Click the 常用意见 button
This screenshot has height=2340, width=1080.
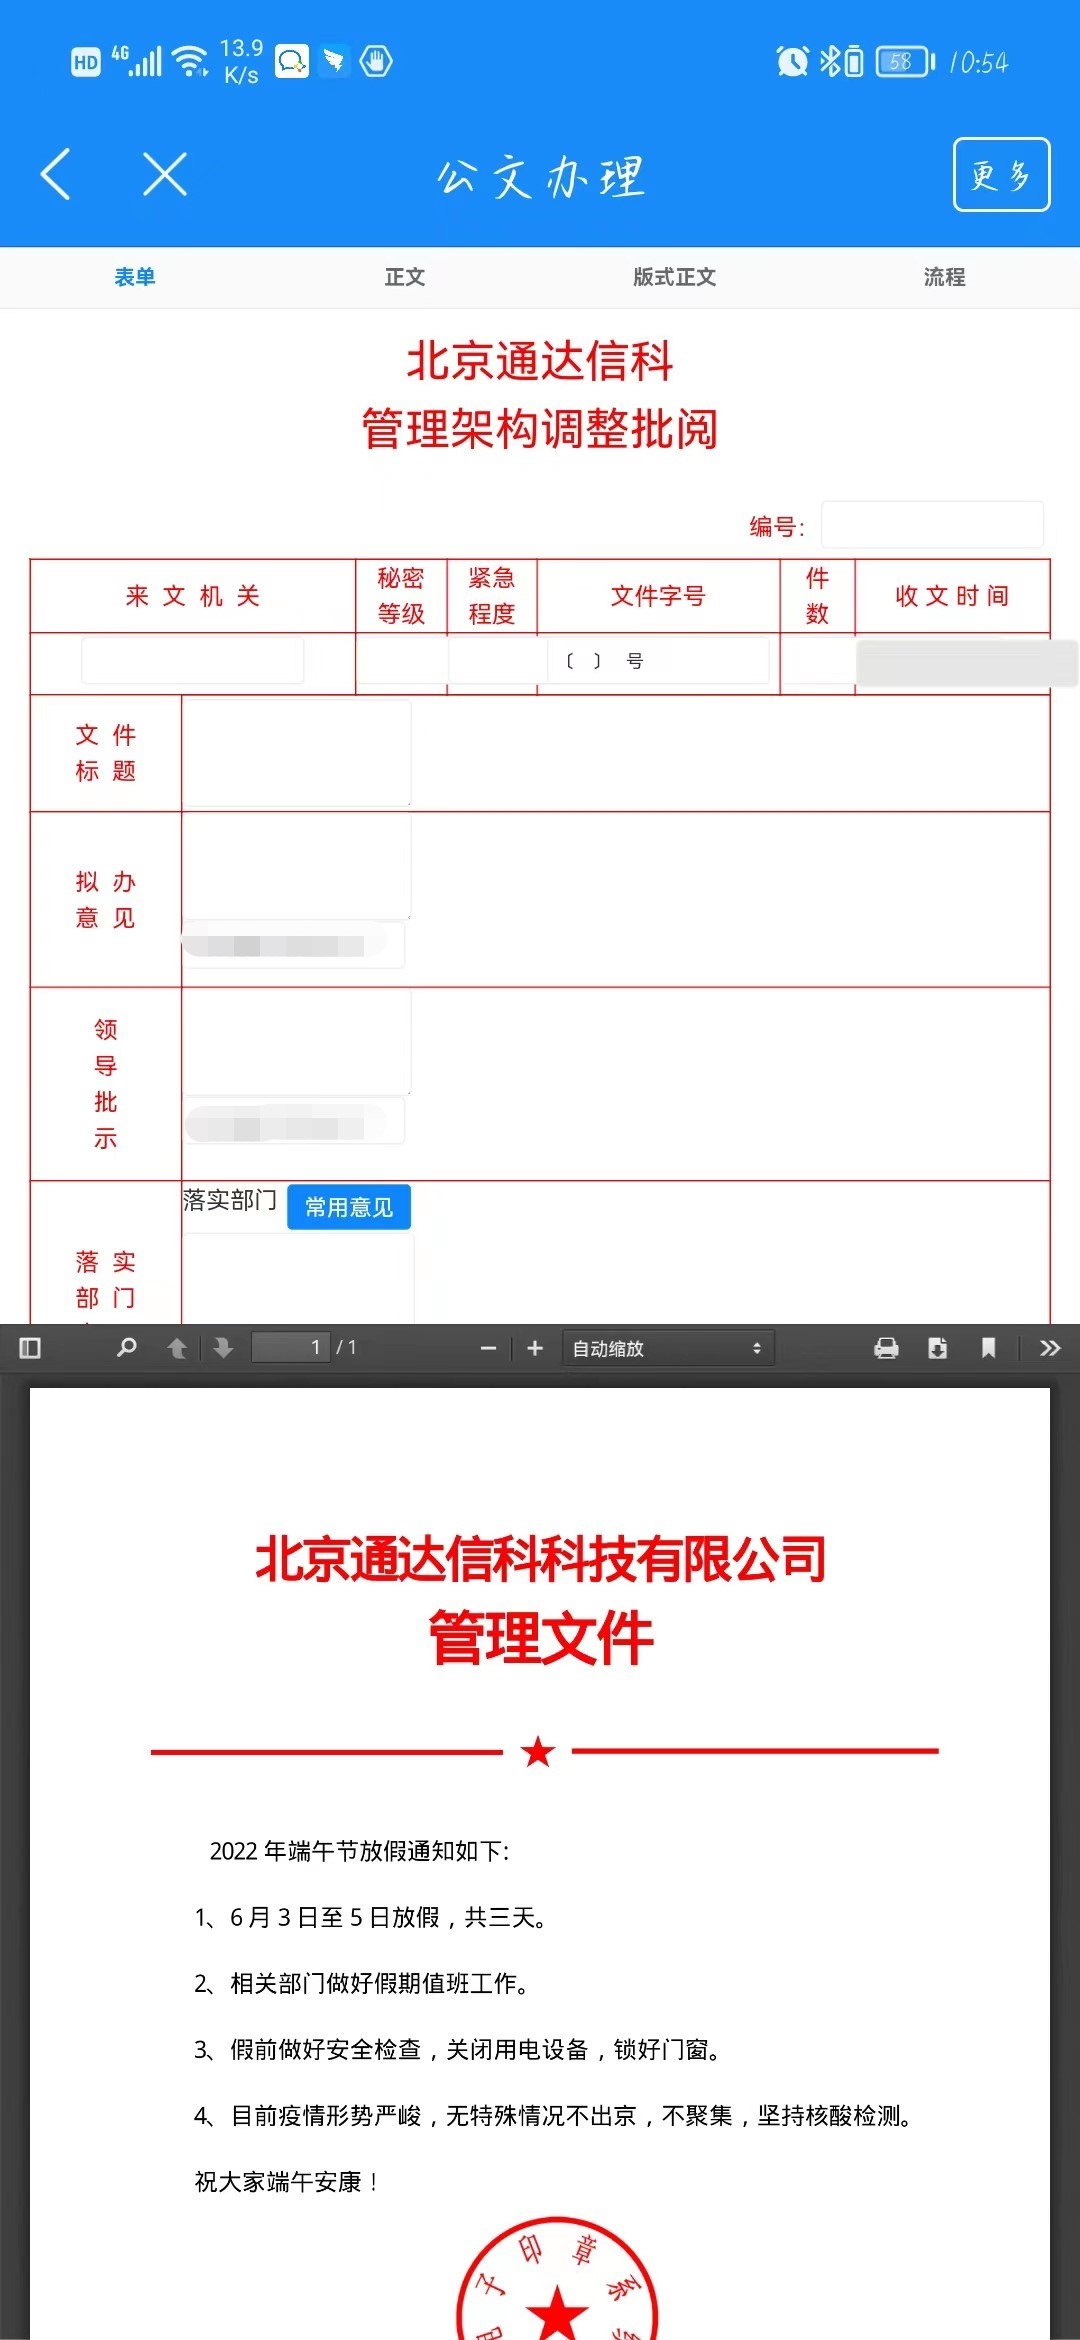click(x=349, y=1207)
